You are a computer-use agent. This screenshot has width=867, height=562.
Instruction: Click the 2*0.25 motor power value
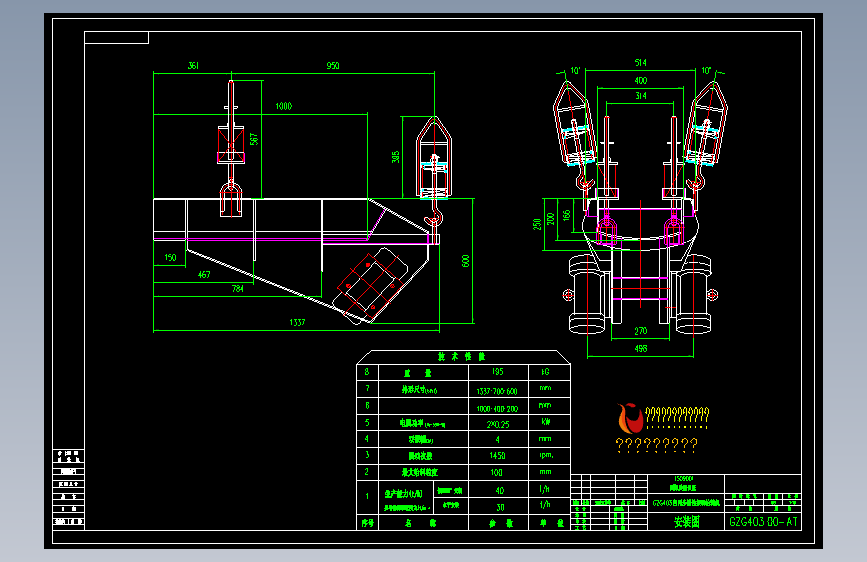pos(498,425)
